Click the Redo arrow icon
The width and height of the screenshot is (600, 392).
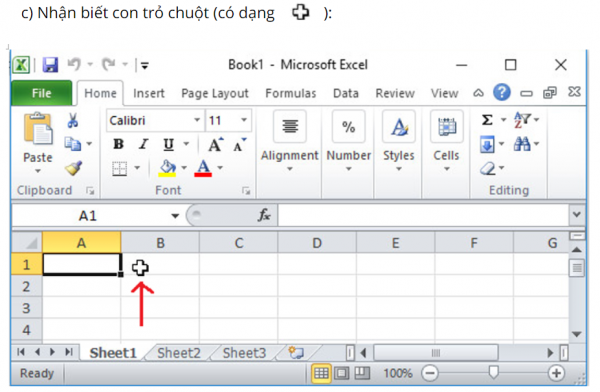[109, 64]
